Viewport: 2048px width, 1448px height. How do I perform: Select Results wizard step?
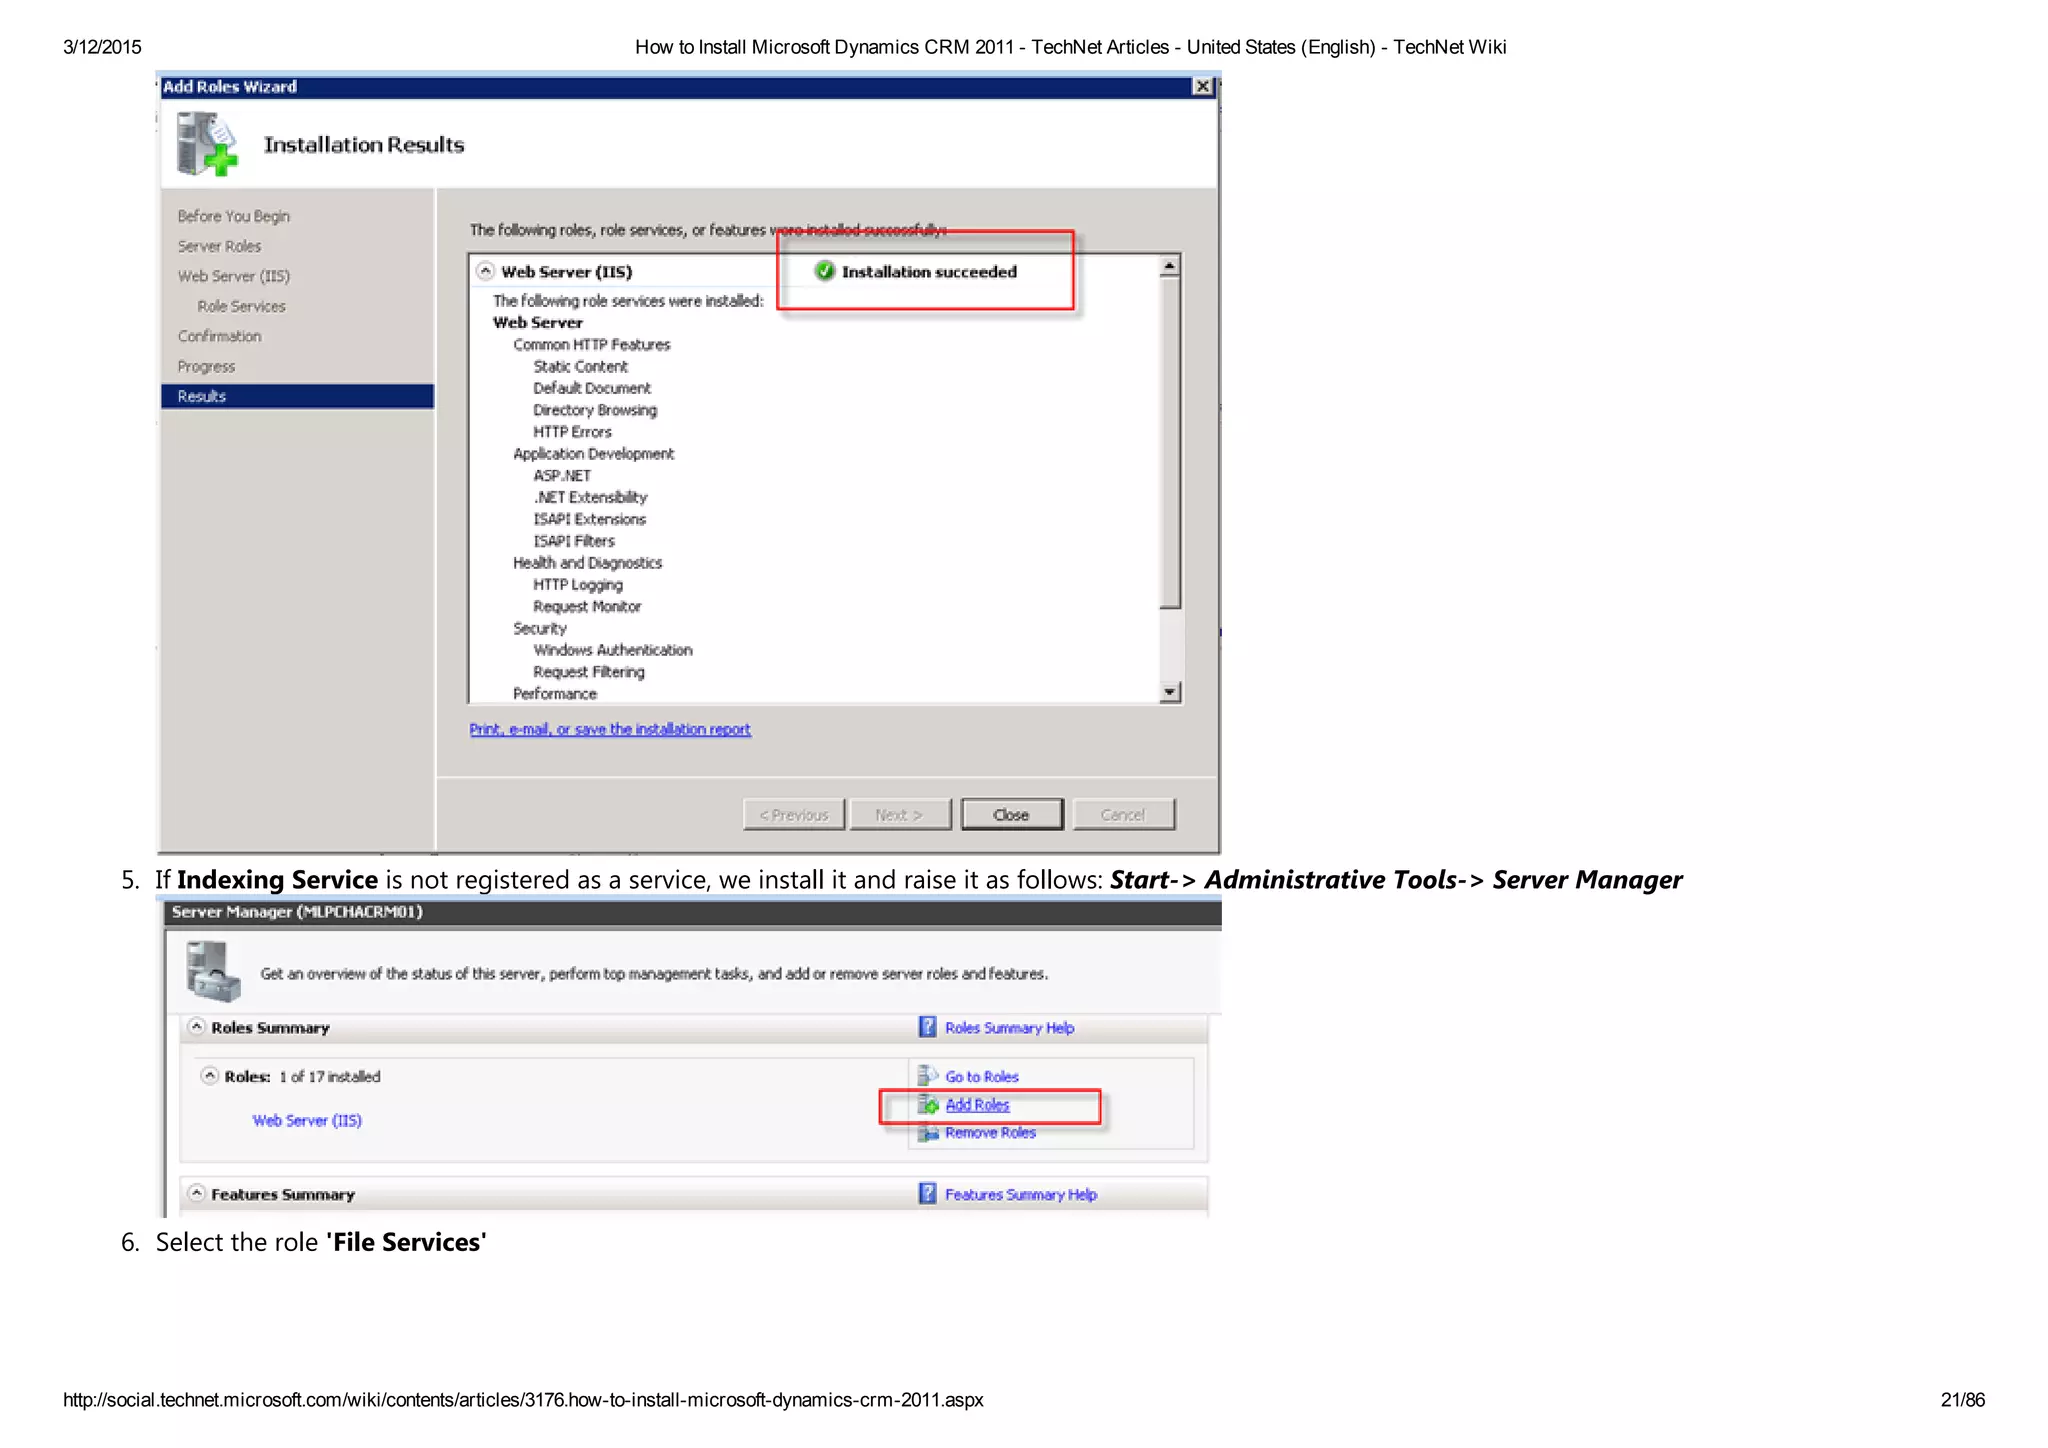pos(297,396)
